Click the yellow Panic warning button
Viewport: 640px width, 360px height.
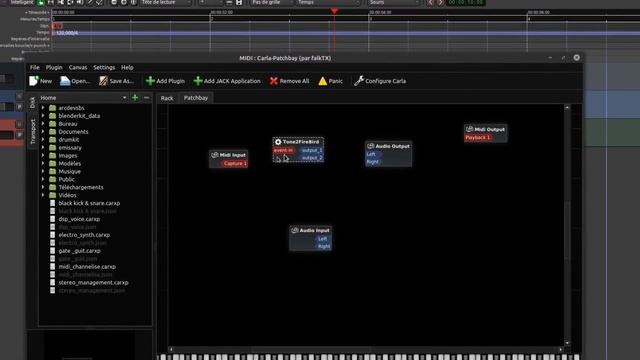(x=331, y=81)
